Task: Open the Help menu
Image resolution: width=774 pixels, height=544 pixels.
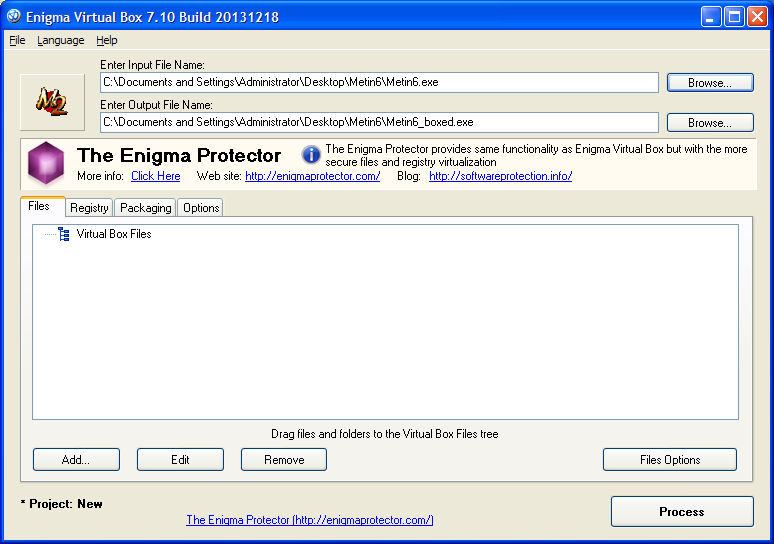Action: 107,40
